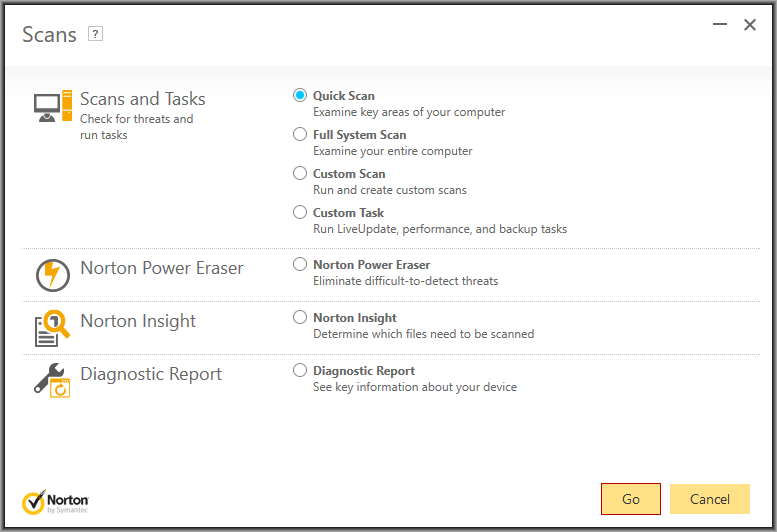Click the Norton Insight section heading
Screen dimensions: 777x532
(138, 321)
